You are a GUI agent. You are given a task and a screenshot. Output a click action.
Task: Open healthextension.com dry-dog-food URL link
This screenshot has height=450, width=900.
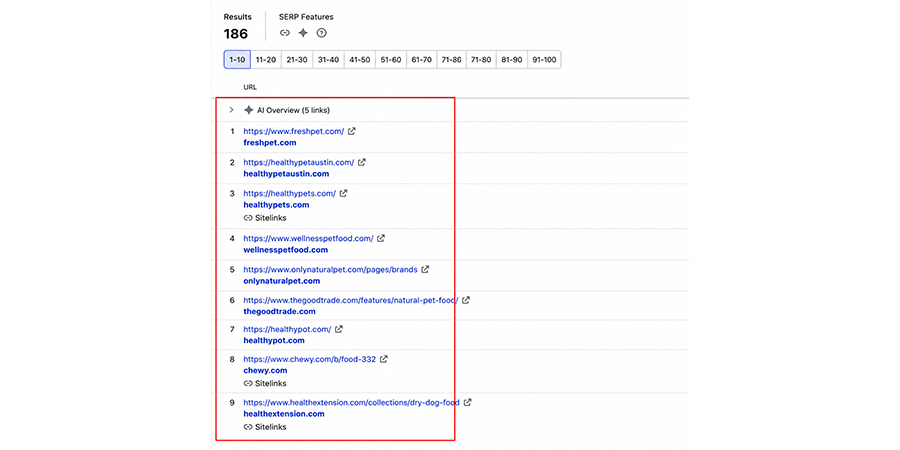(351, 402)
